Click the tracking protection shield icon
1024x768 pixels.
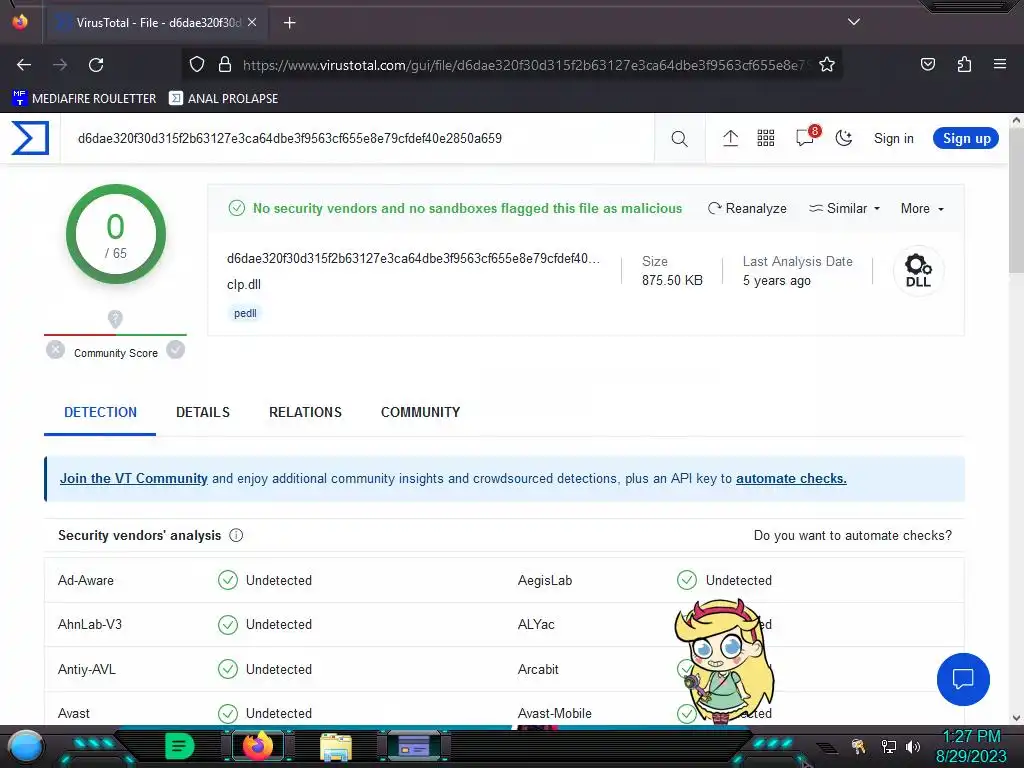[x=197, y=65]
